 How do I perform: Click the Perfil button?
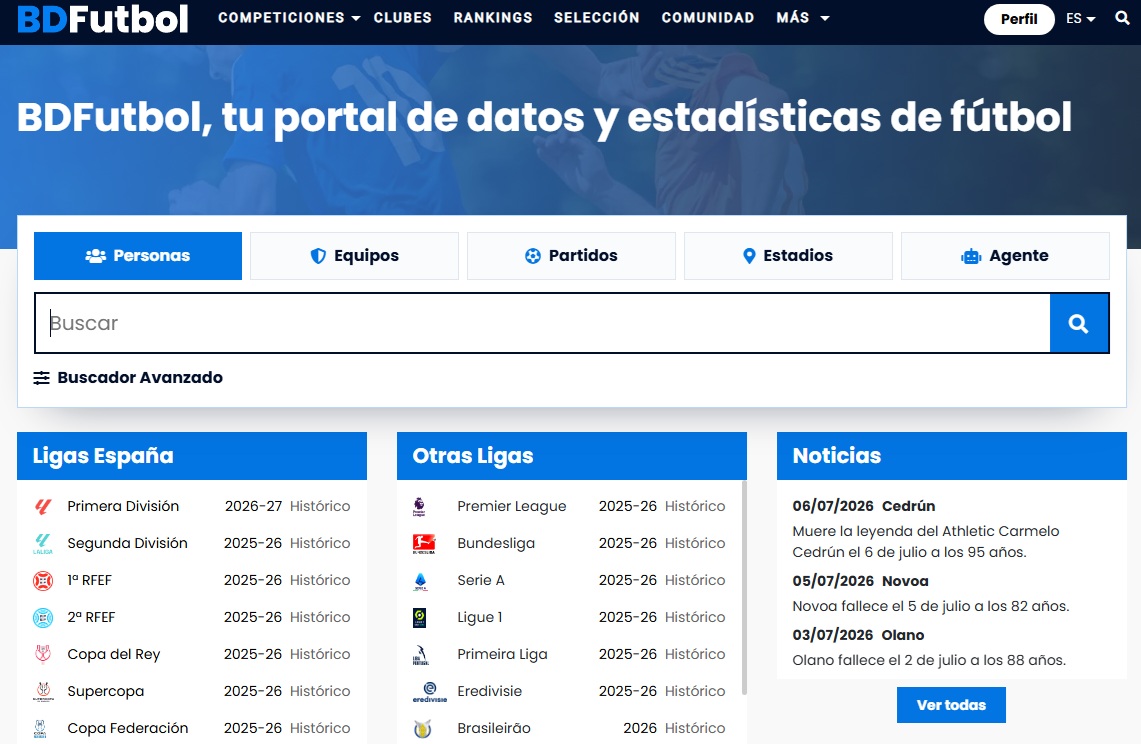pos(1019,19)
